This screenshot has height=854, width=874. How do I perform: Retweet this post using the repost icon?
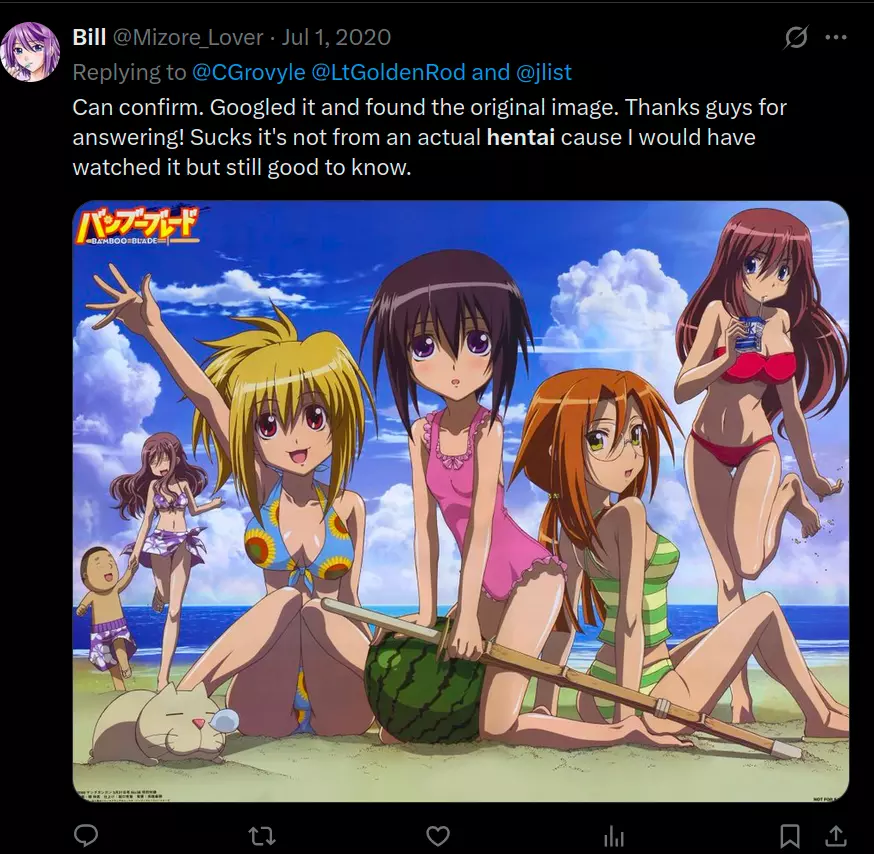tap(261, 836)
